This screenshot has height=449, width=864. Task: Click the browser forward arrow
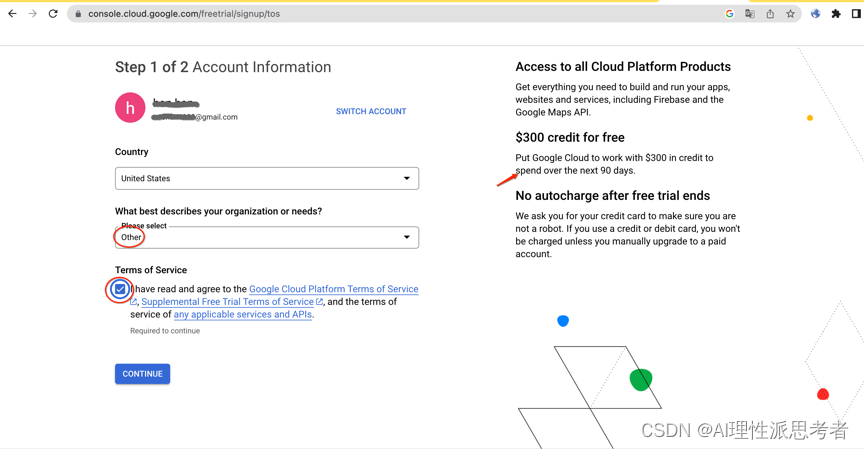click(x=32, y=14)
